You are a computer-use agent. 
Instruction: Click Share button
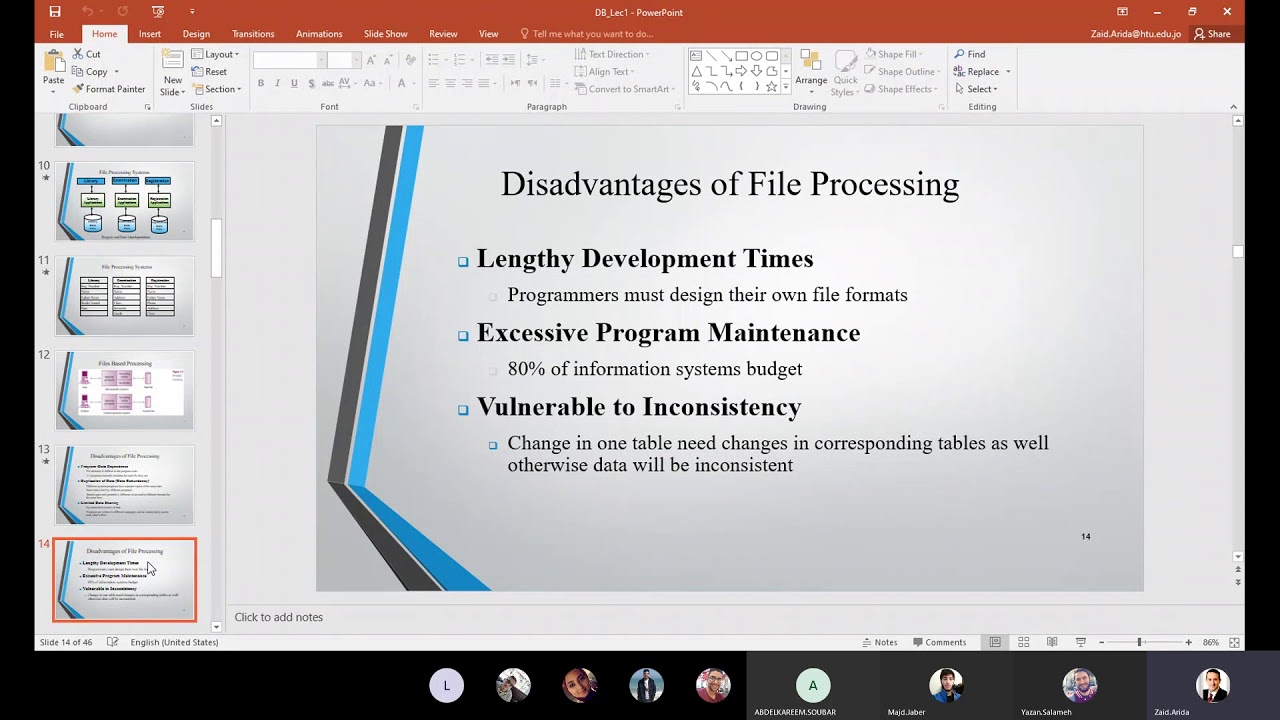[1212, 34]
